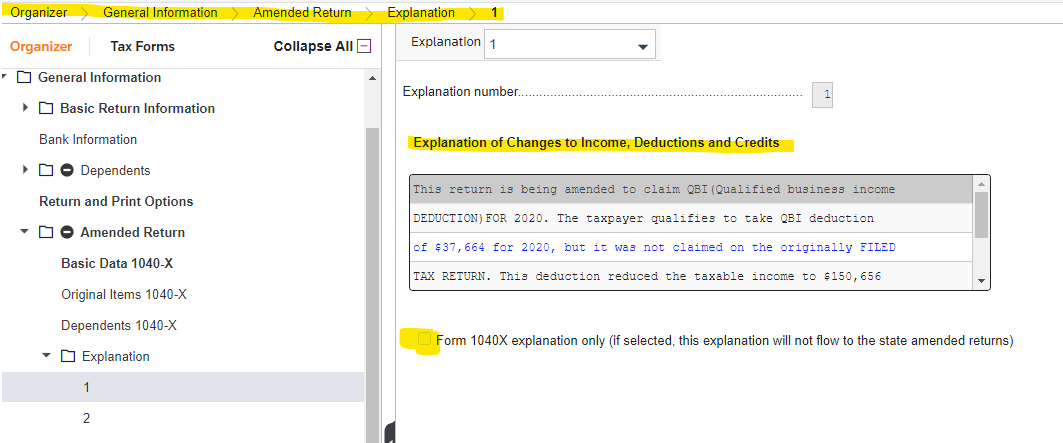Image resolution: width=1063 pixels, height=443 pixels.
Task: Click the Explanation breadcrumb
Action: pyautogui.click(x=421, y=12)
